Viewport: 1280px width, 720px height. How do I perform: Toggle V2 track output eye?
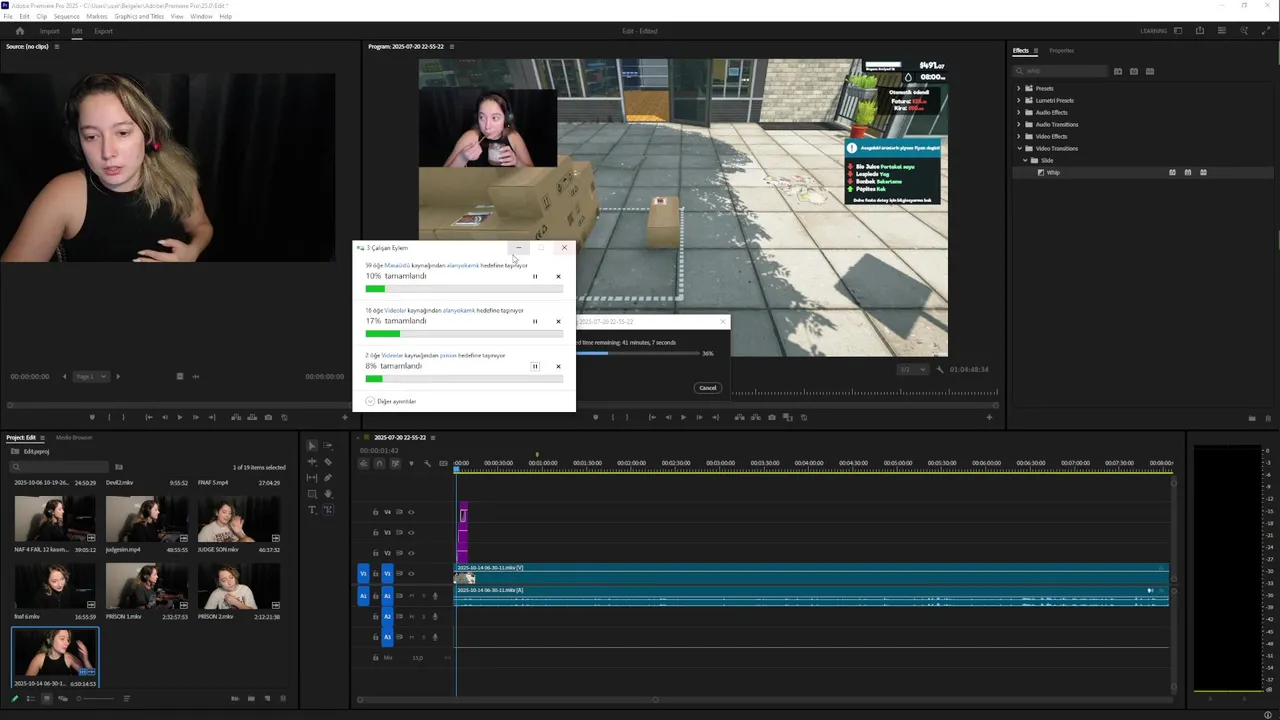click(x=410, y=553)
